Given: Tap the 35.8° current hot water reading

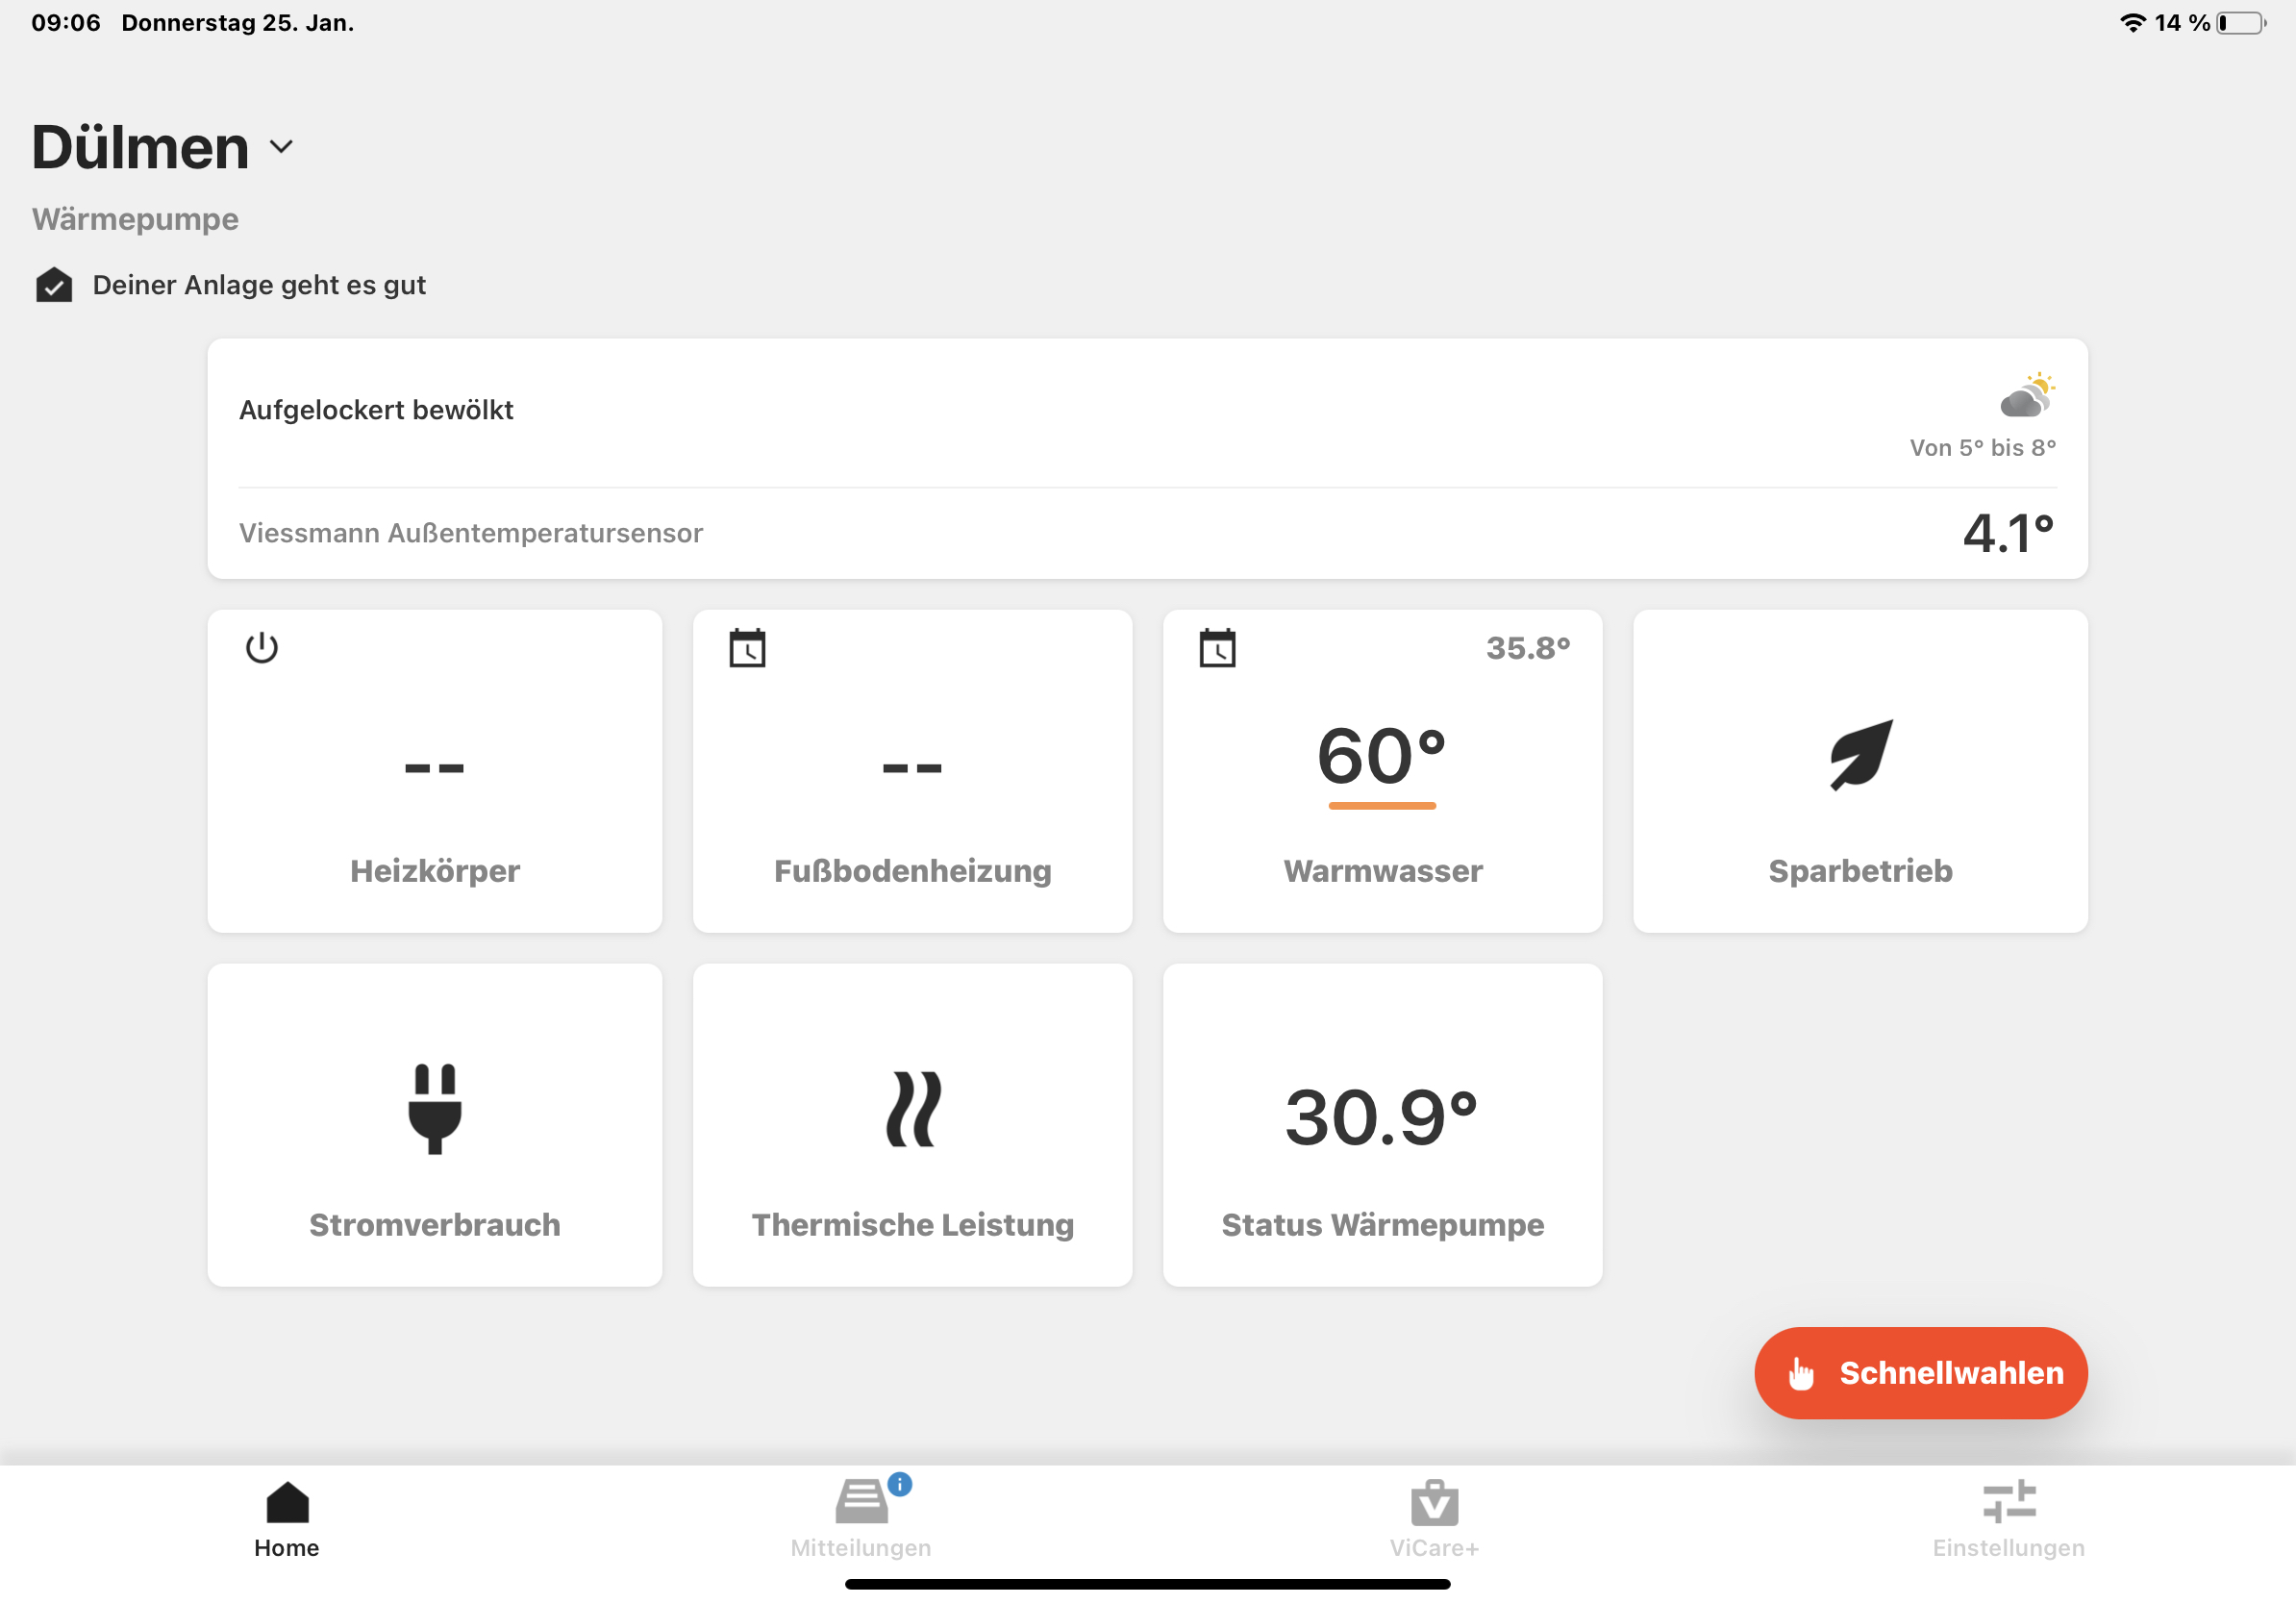Looking at the screenshot, I should tap(1528, 648).
